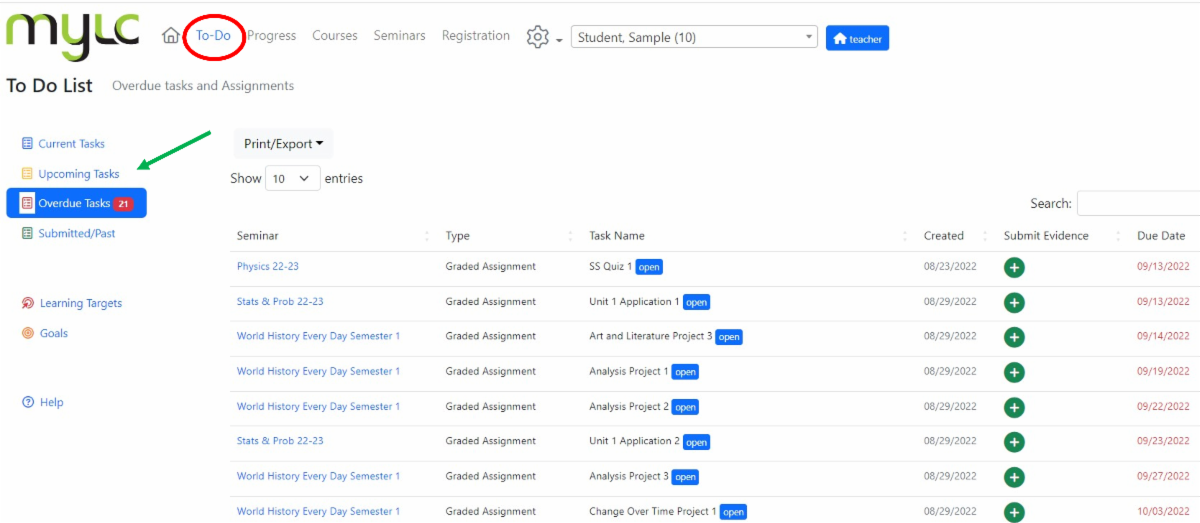This screenshot has height=523, width=1200.
Task: Select Upcoming Tasks in the sidebar
Action: pos(78,174)
